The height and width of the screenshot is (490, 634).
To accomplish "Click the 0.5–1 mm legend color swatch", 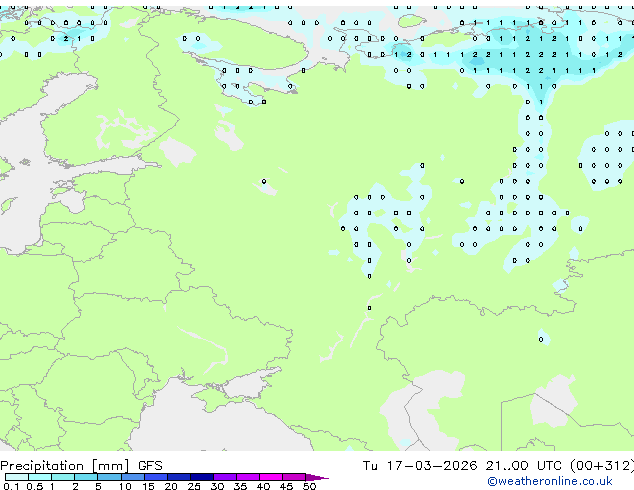I will (x=40, y=477).
